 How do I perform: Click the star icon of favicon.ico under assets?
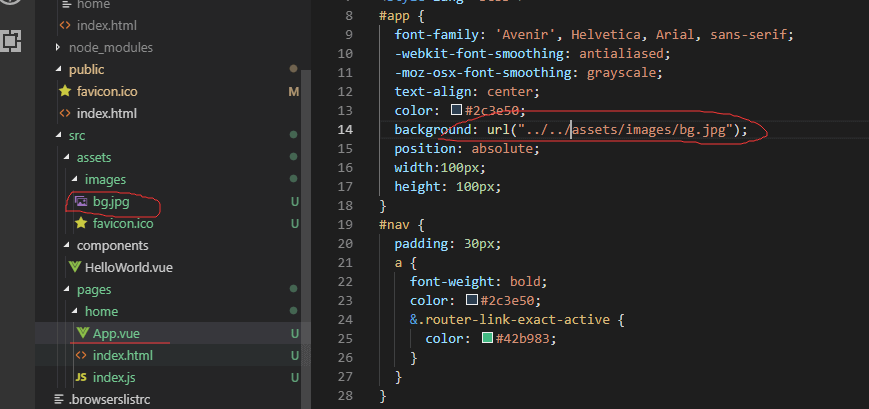click(x=82, y=223)
